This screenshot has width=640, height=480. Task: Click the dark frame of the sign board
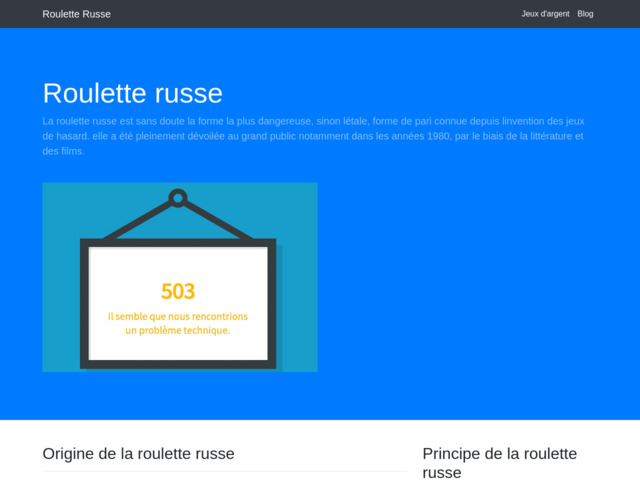(84, 300)
